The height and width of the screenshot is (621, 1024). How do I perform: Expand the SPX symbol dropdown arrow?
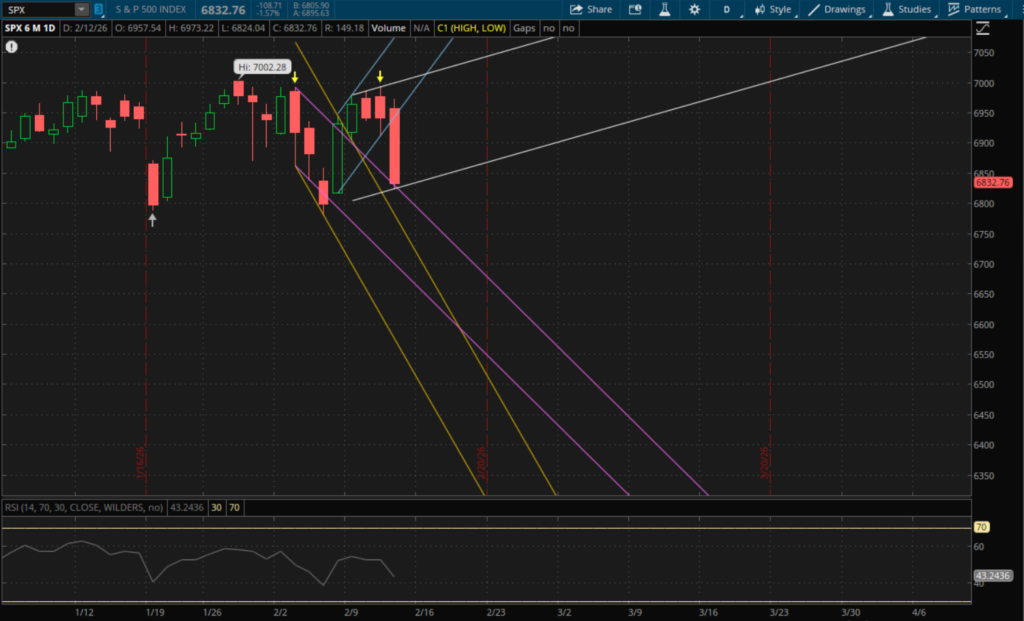pos(81,9)
